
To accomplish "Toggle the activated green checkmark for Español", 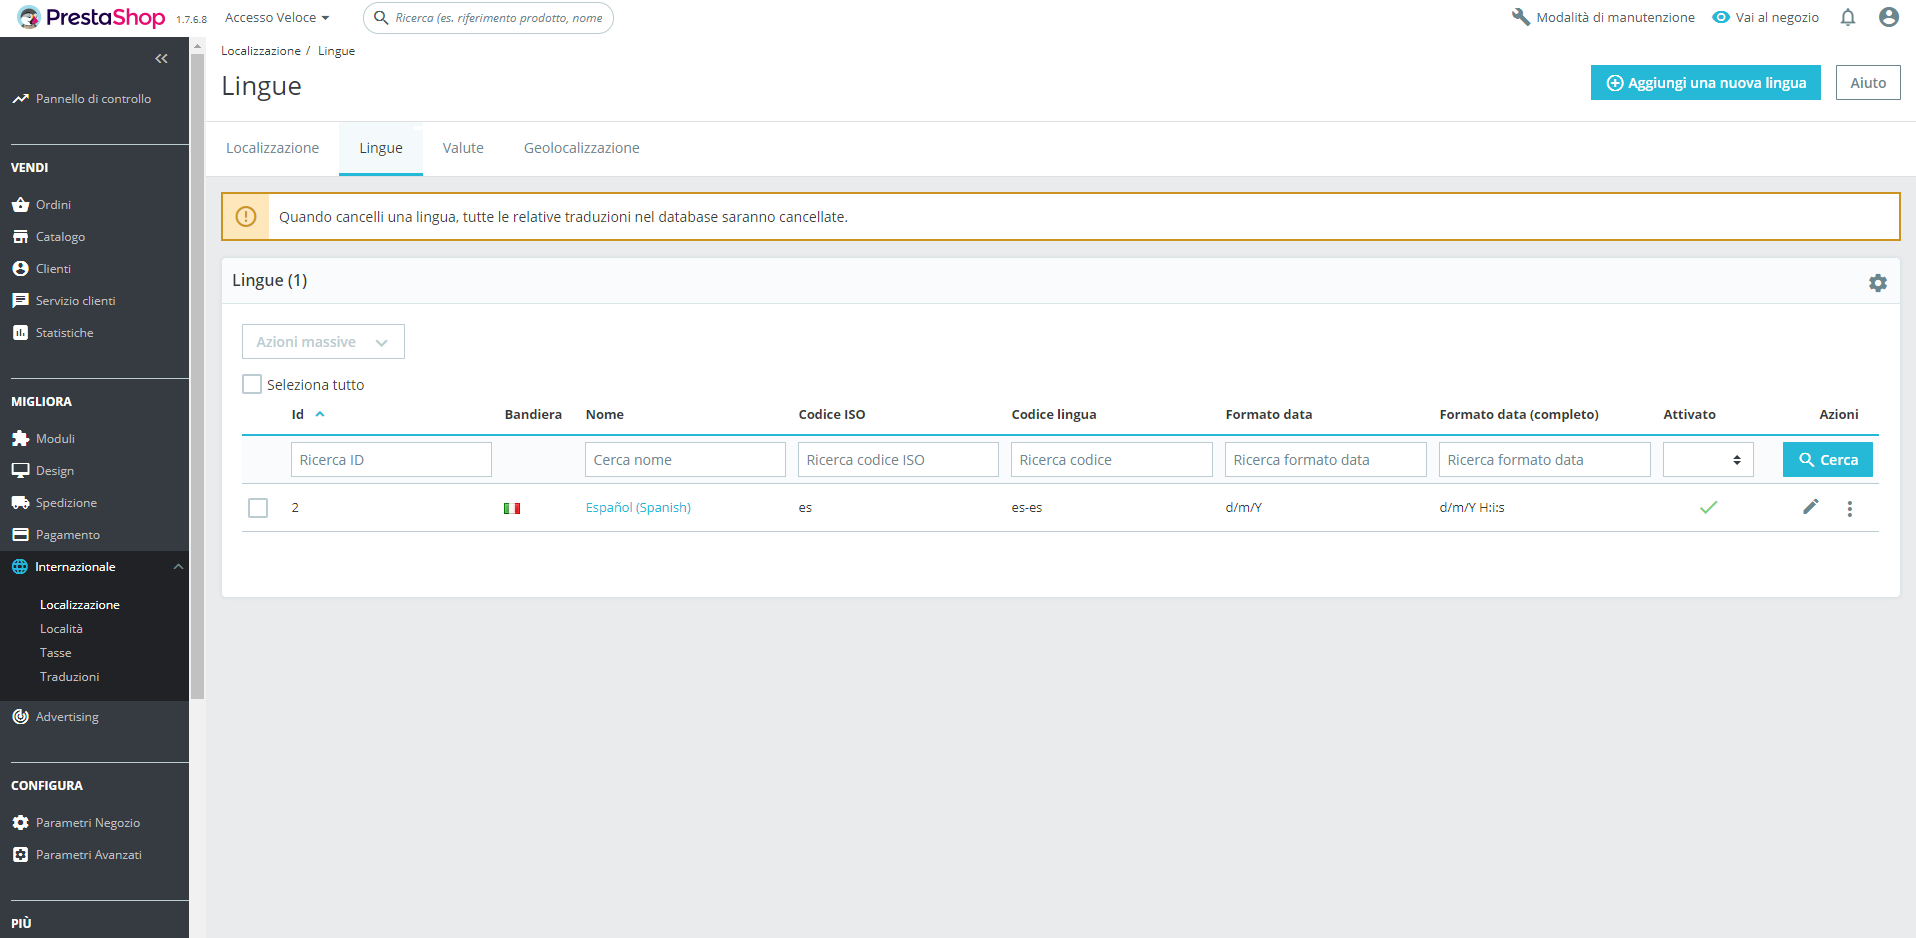I will click(x=1708, y=507).
